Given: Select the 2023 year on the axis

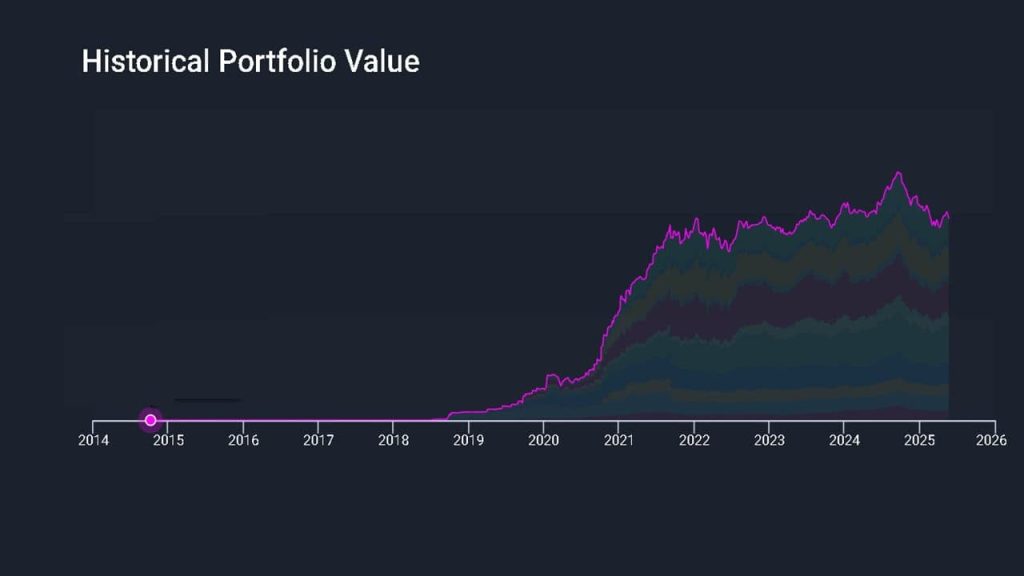Looking at the screenshot, I should click(x=769, y=440).
